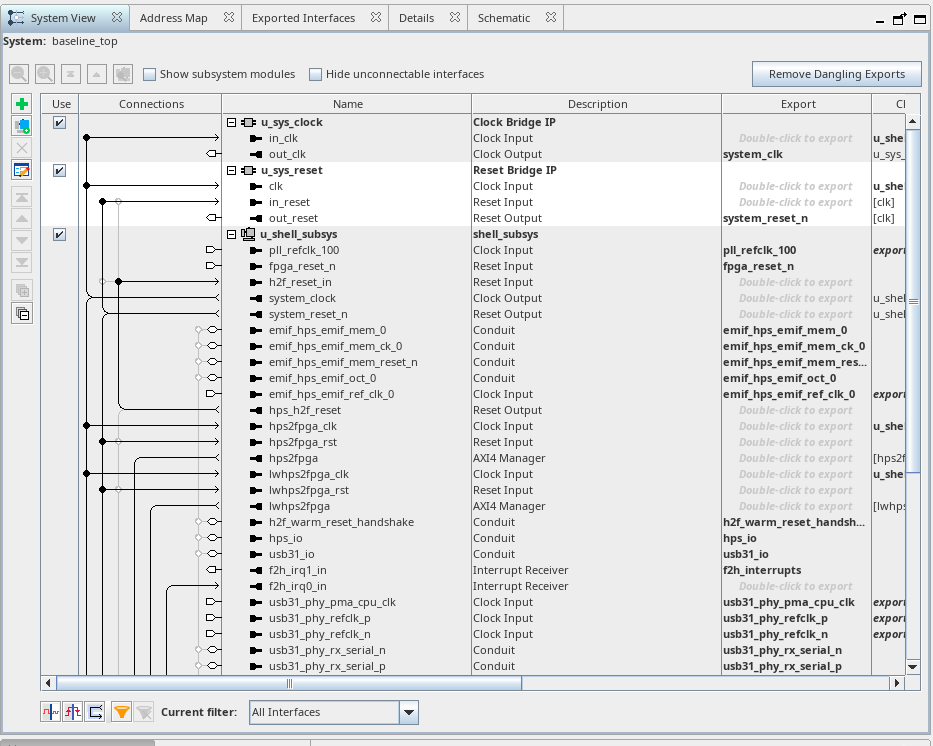Click the expand all stacked-plus icon

point(22,290)
